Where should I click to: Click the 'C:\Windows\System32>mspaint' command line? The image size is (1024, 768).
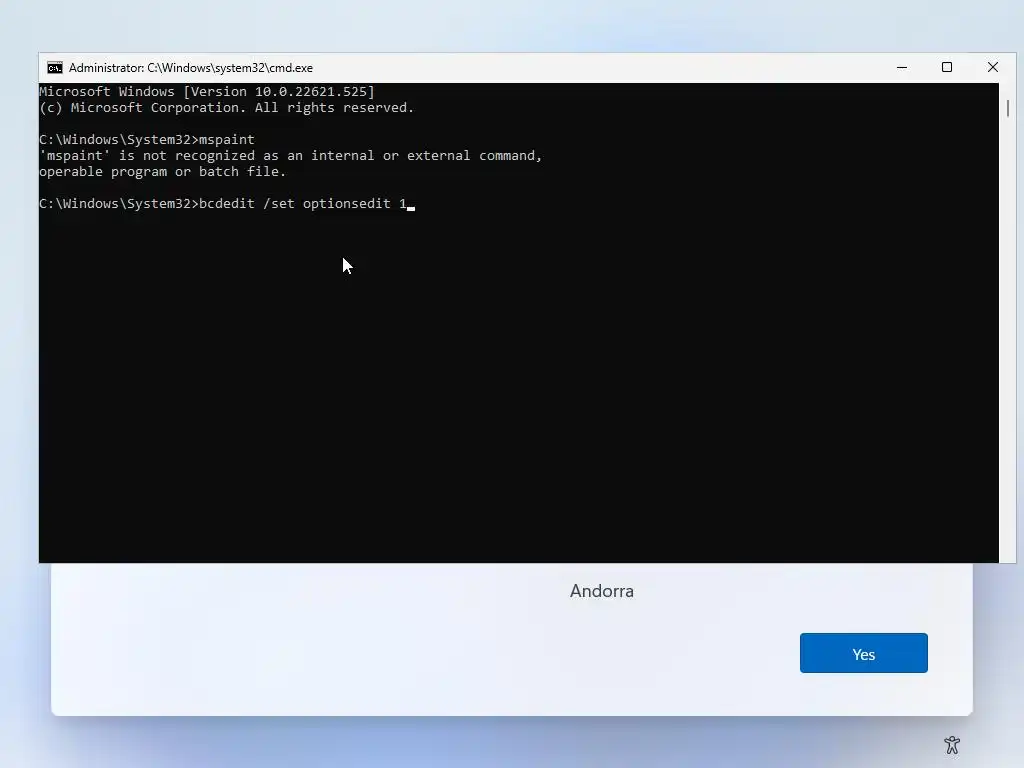tap(147, 140)
